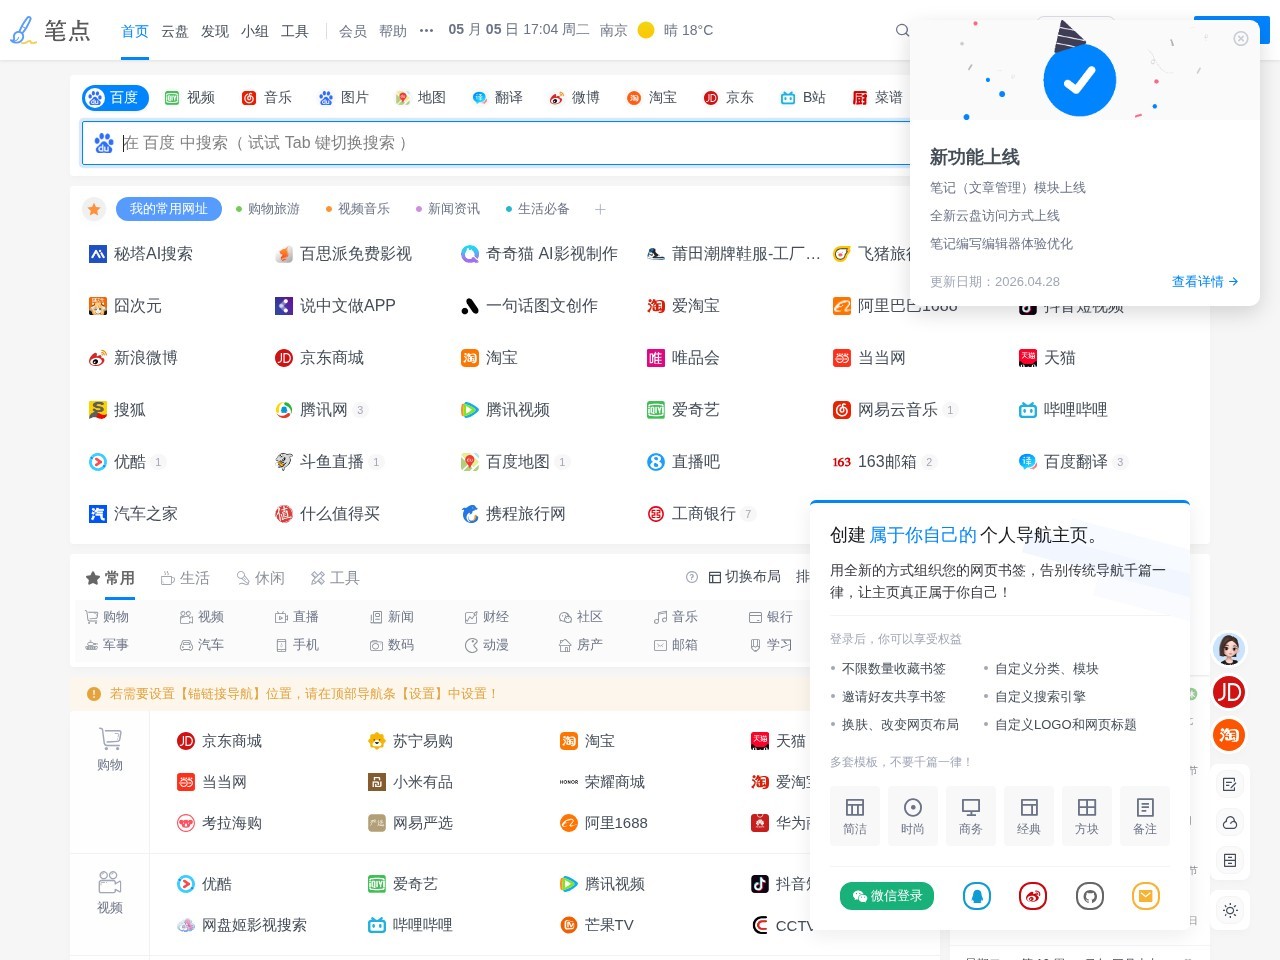Click the orange 淘 round icon in sidebar
Viewport: 1280px width, 960px height.
[1229, 735]
